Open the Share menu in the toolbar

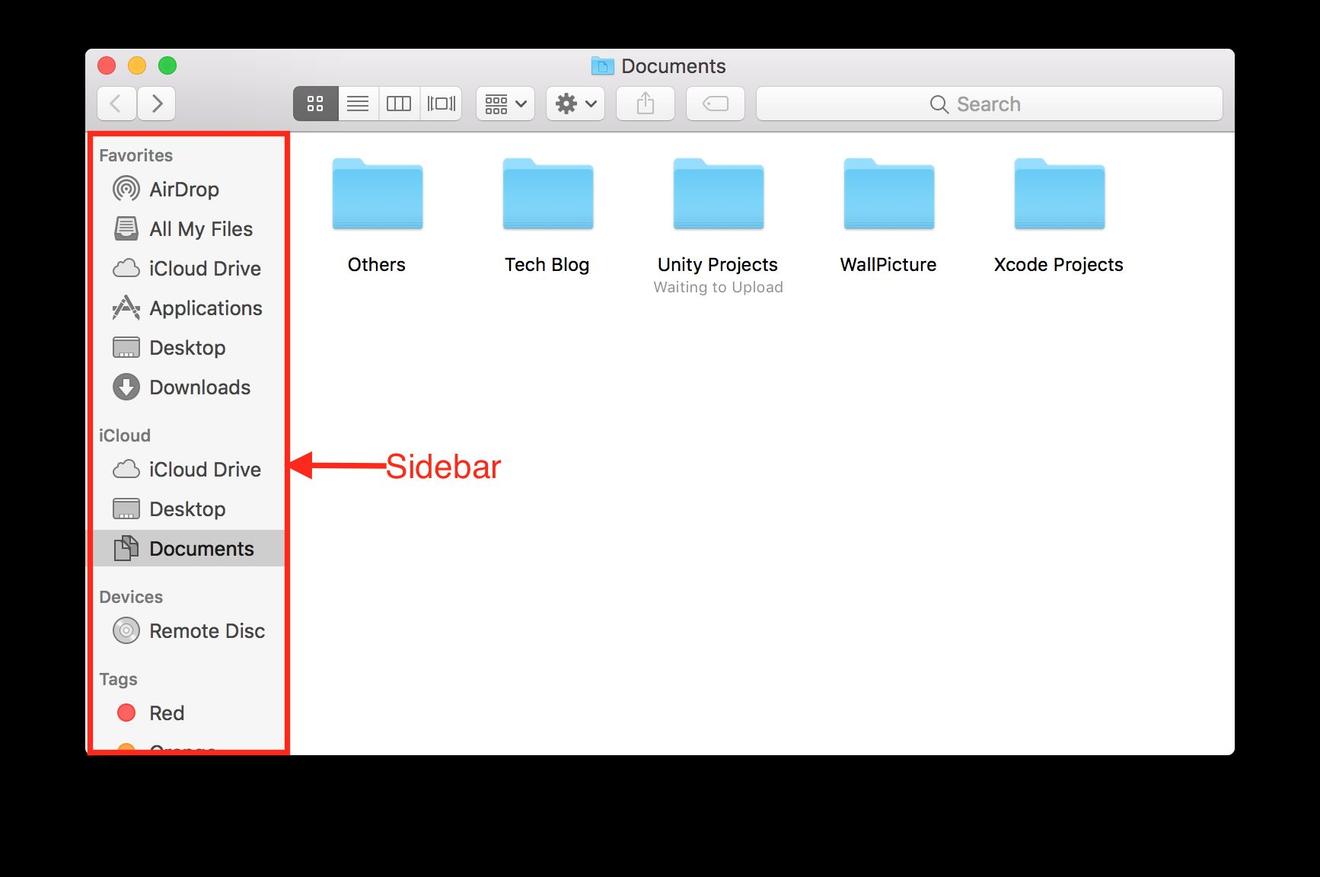[644, 103]
